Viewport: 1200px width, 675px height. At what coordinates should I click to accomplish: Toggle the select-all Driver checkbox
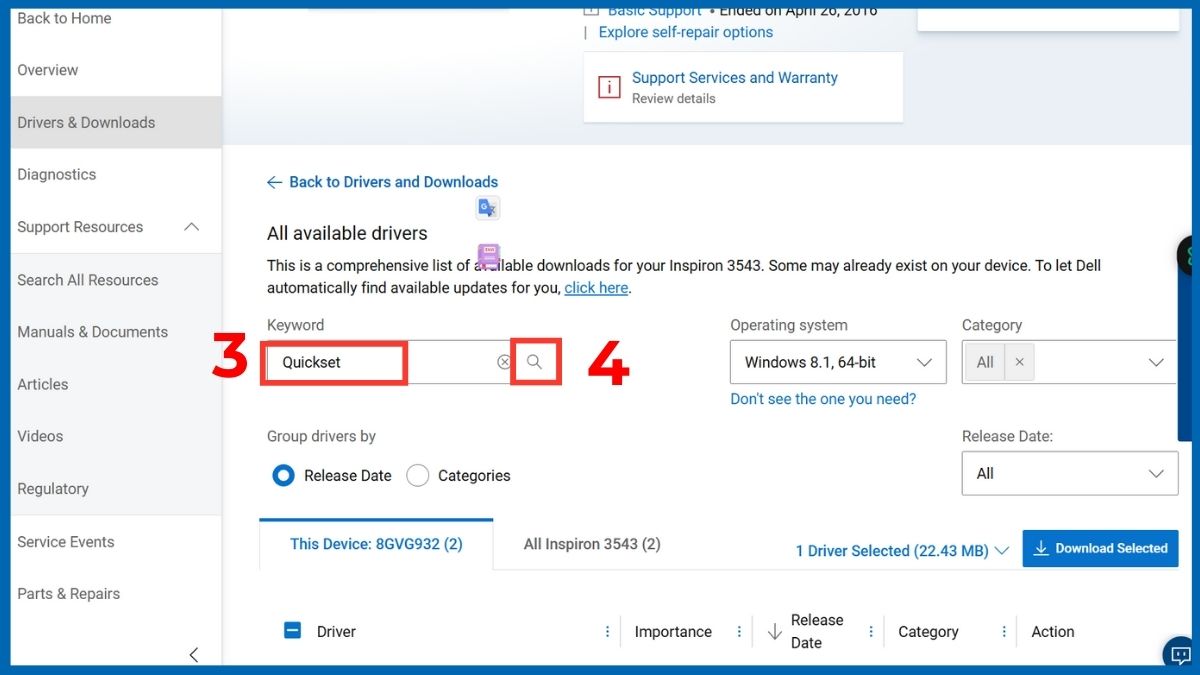pos(292,631)
